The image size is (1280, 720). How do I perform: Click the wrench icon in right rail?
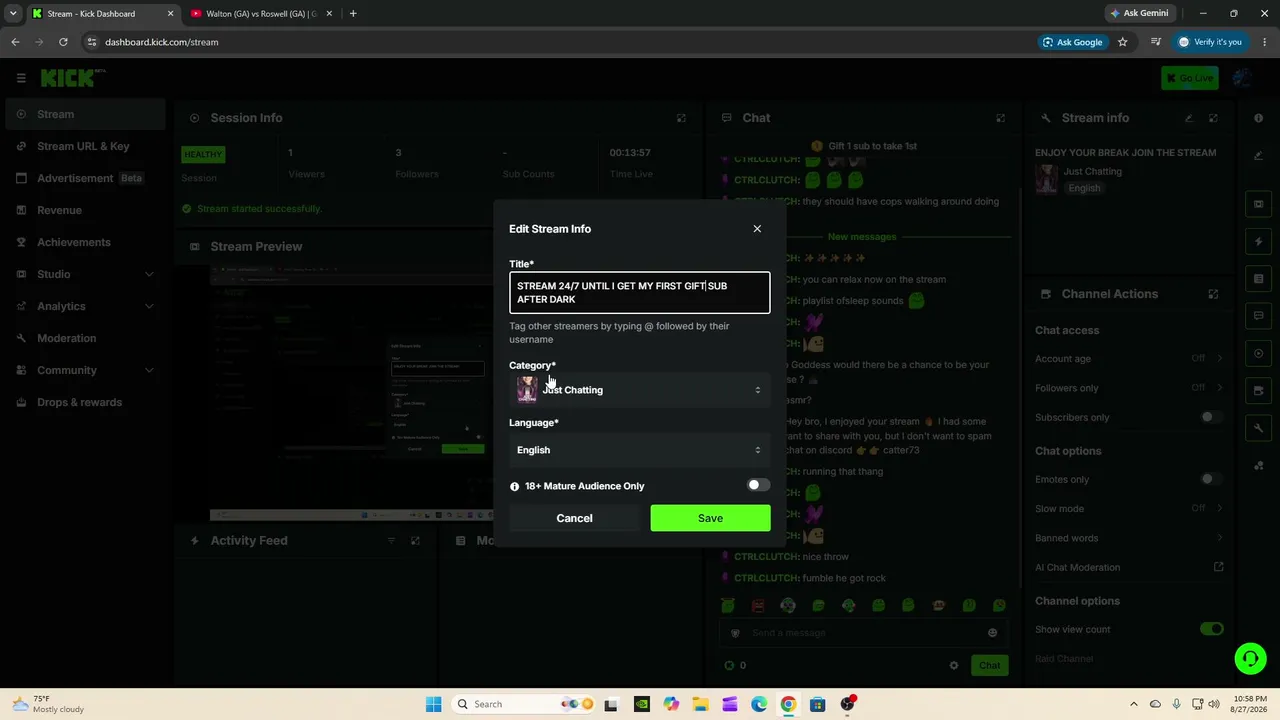[1258, 428]
